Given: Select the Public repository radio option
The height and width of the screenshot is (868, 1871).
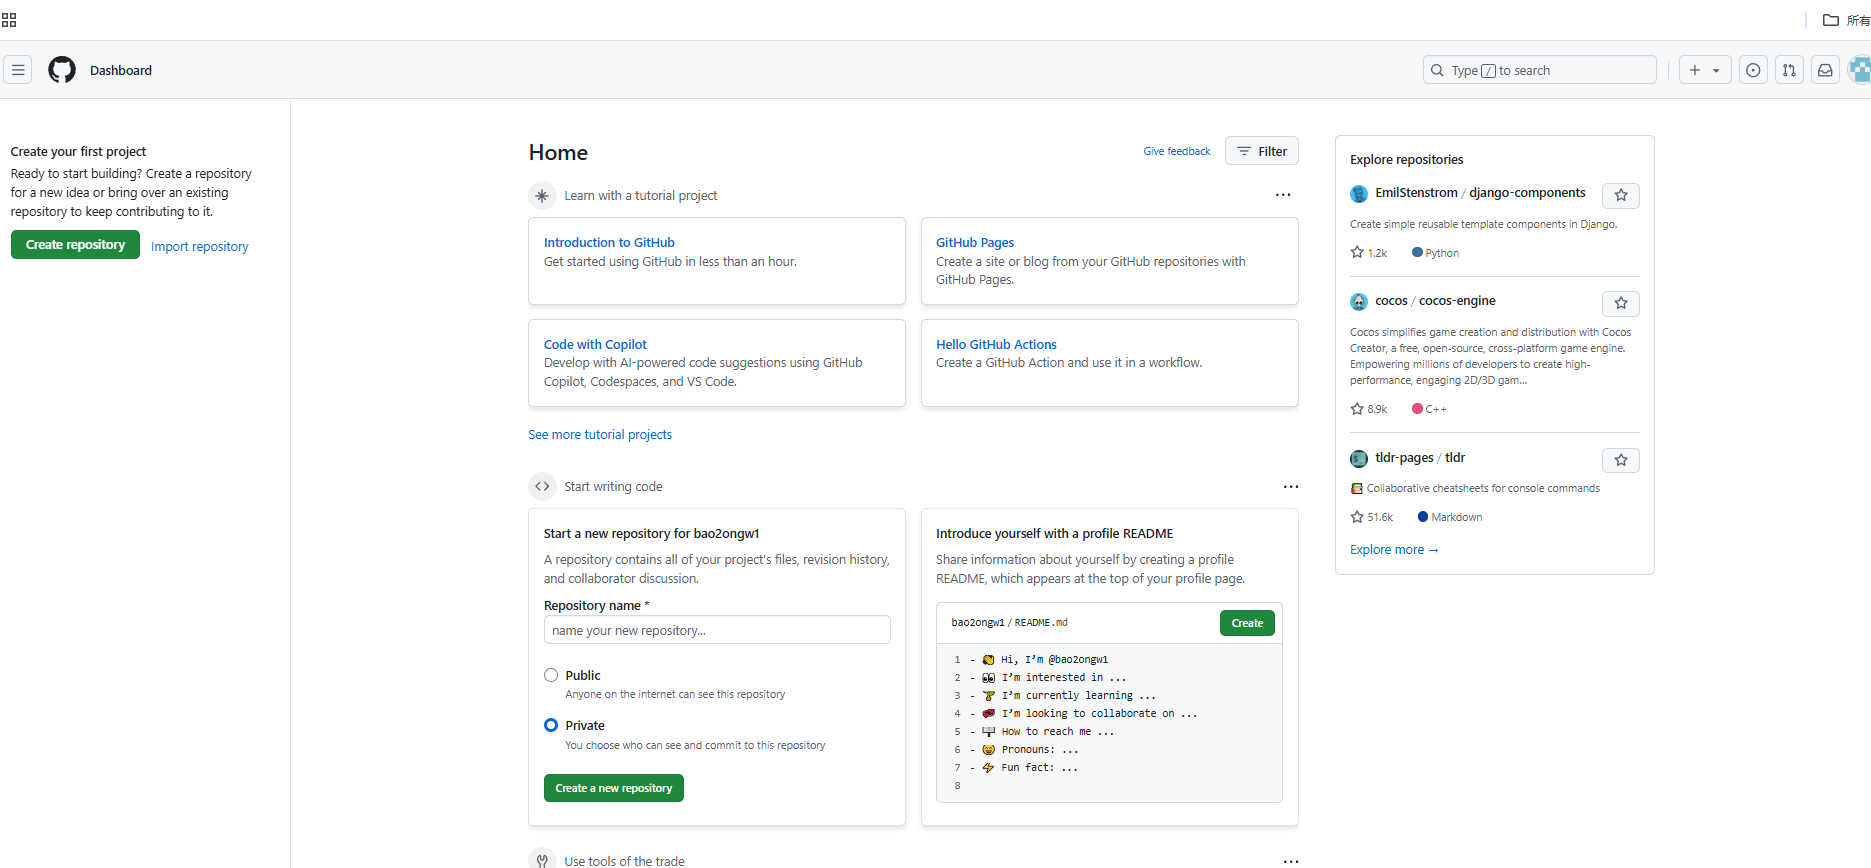Looking at the screenshot, I should point(551,675).
